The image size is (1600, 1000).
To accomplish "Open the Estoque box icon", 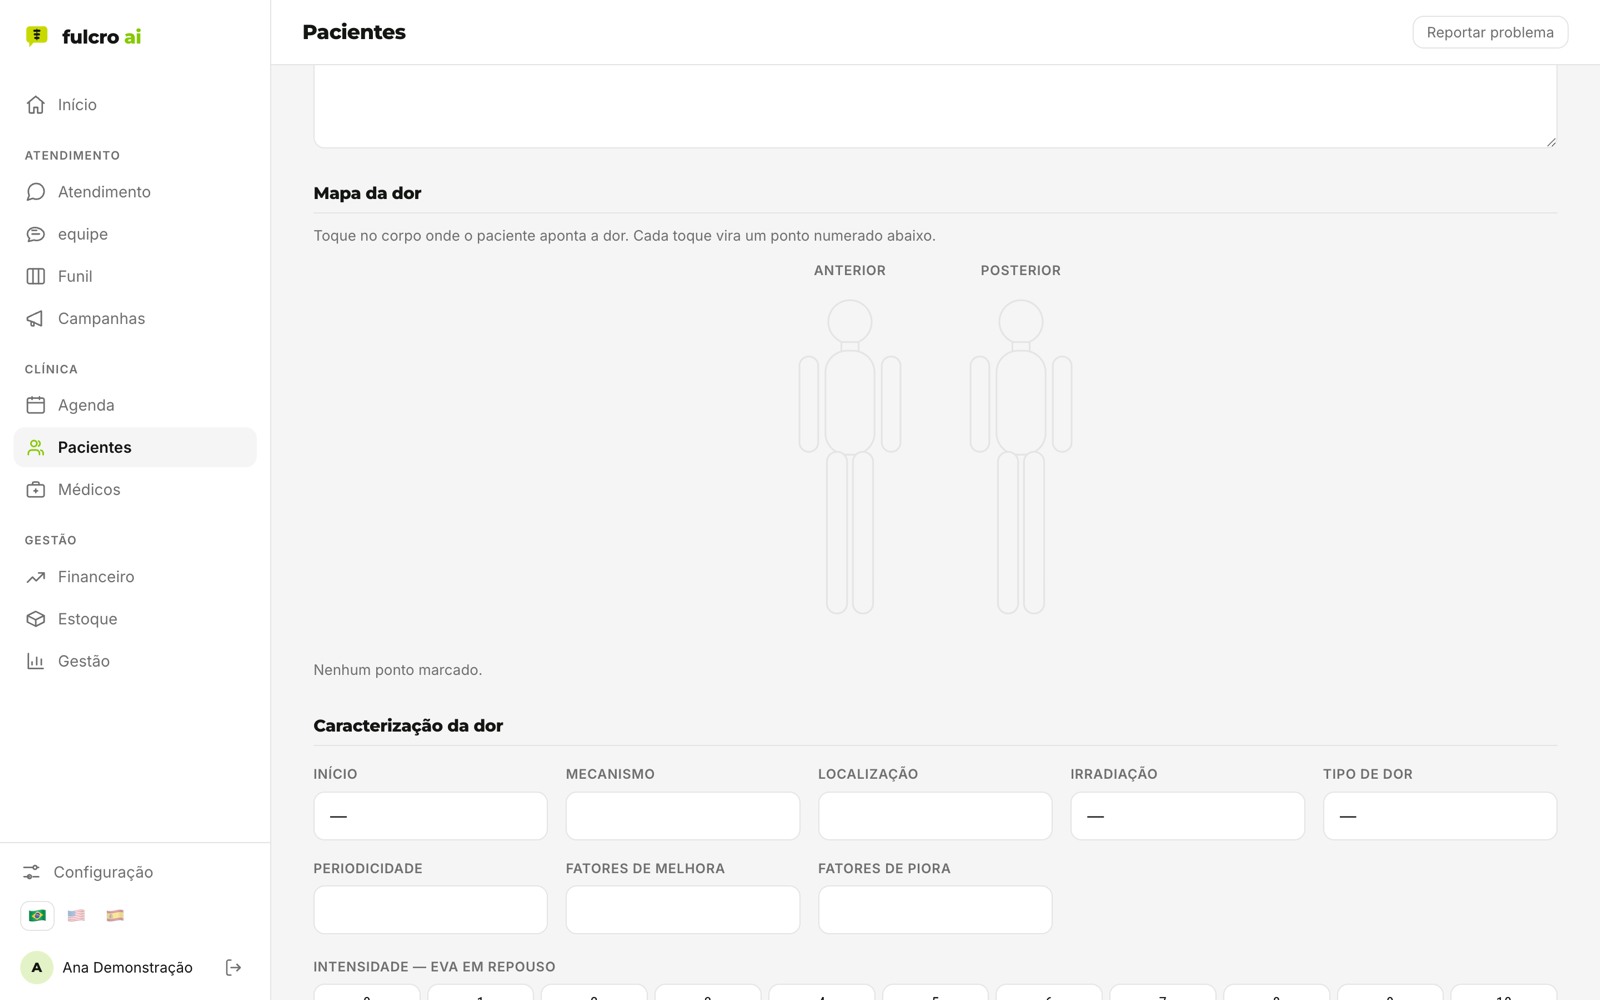I will pyautogui.click(x=36, y=619).
